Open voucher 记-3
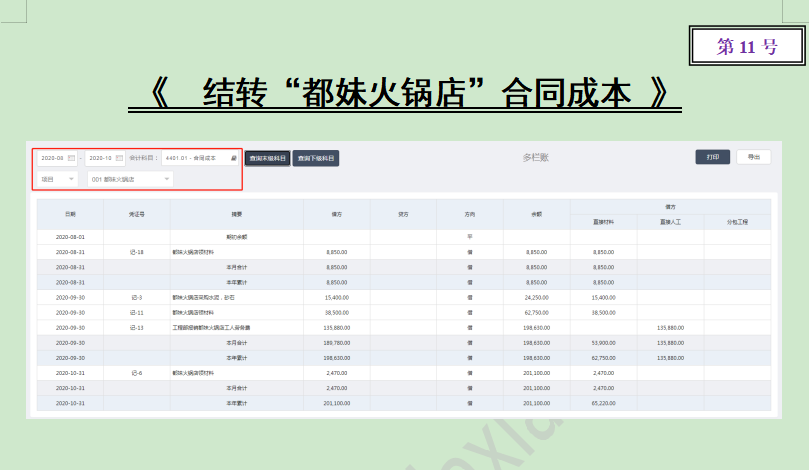This screenshot has width=809, height=470. point(137,298)
